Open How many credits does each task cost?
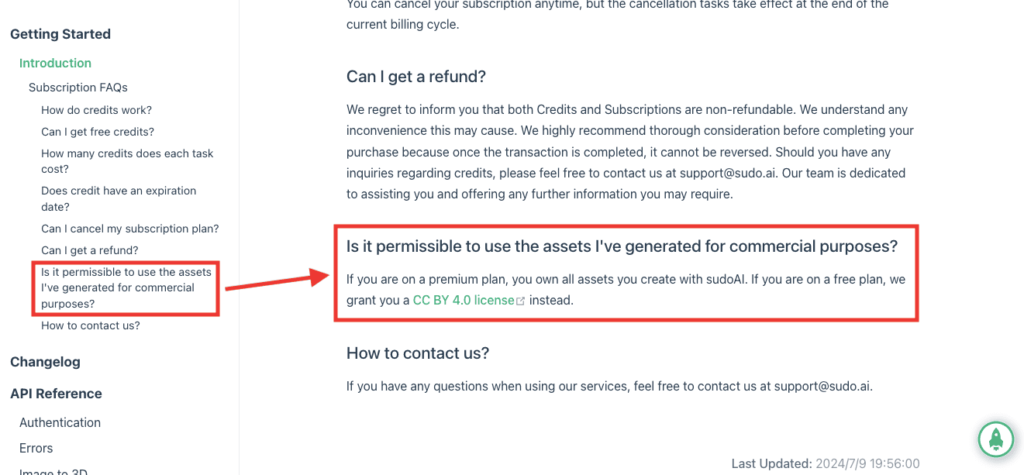 (127, 161)
